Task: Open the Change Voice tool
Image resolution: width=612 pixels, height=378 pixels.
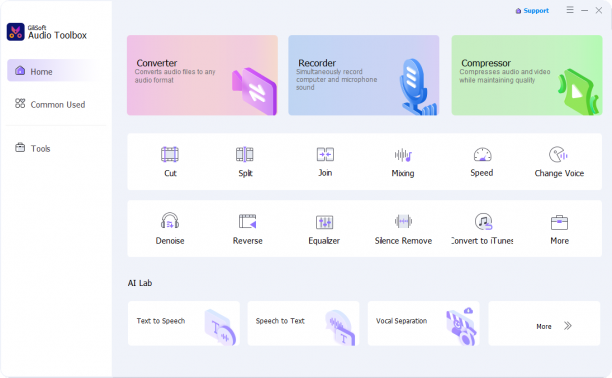Action: pyautogui.click(x=559, y=162)
